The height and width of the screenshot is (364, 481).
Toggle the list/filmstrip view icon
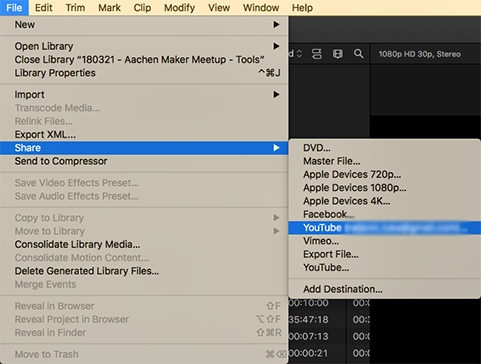(317, 54)
